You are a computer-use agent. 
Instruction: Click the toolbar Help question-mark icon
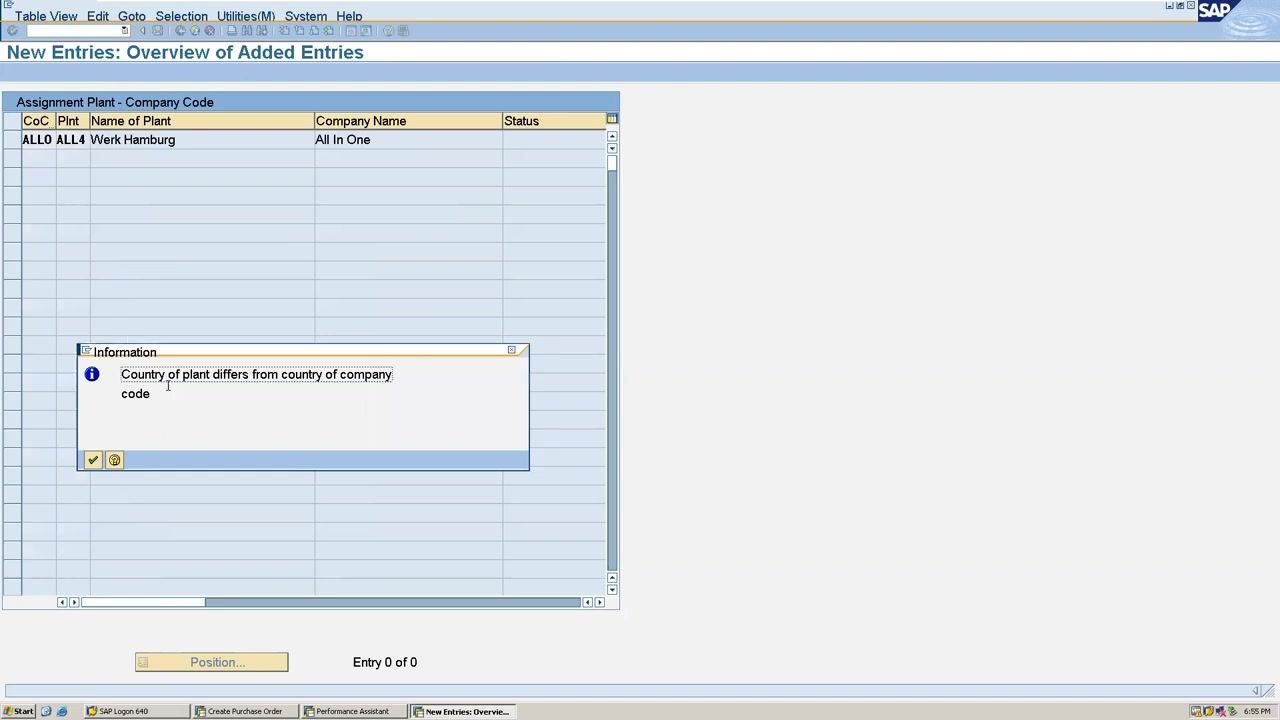pyautogui.click(x=388, y=31)
